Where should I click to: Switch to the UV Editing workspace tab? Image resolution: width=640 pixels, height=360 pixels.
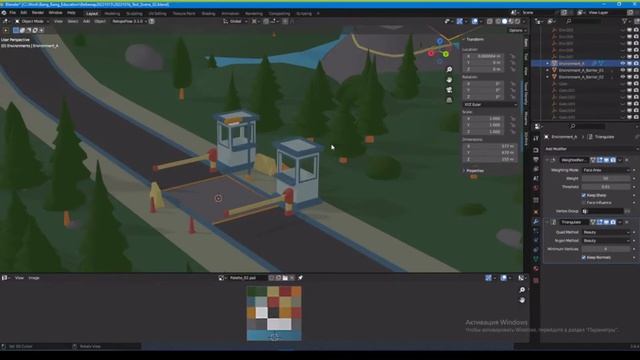[x=158, y=13]
